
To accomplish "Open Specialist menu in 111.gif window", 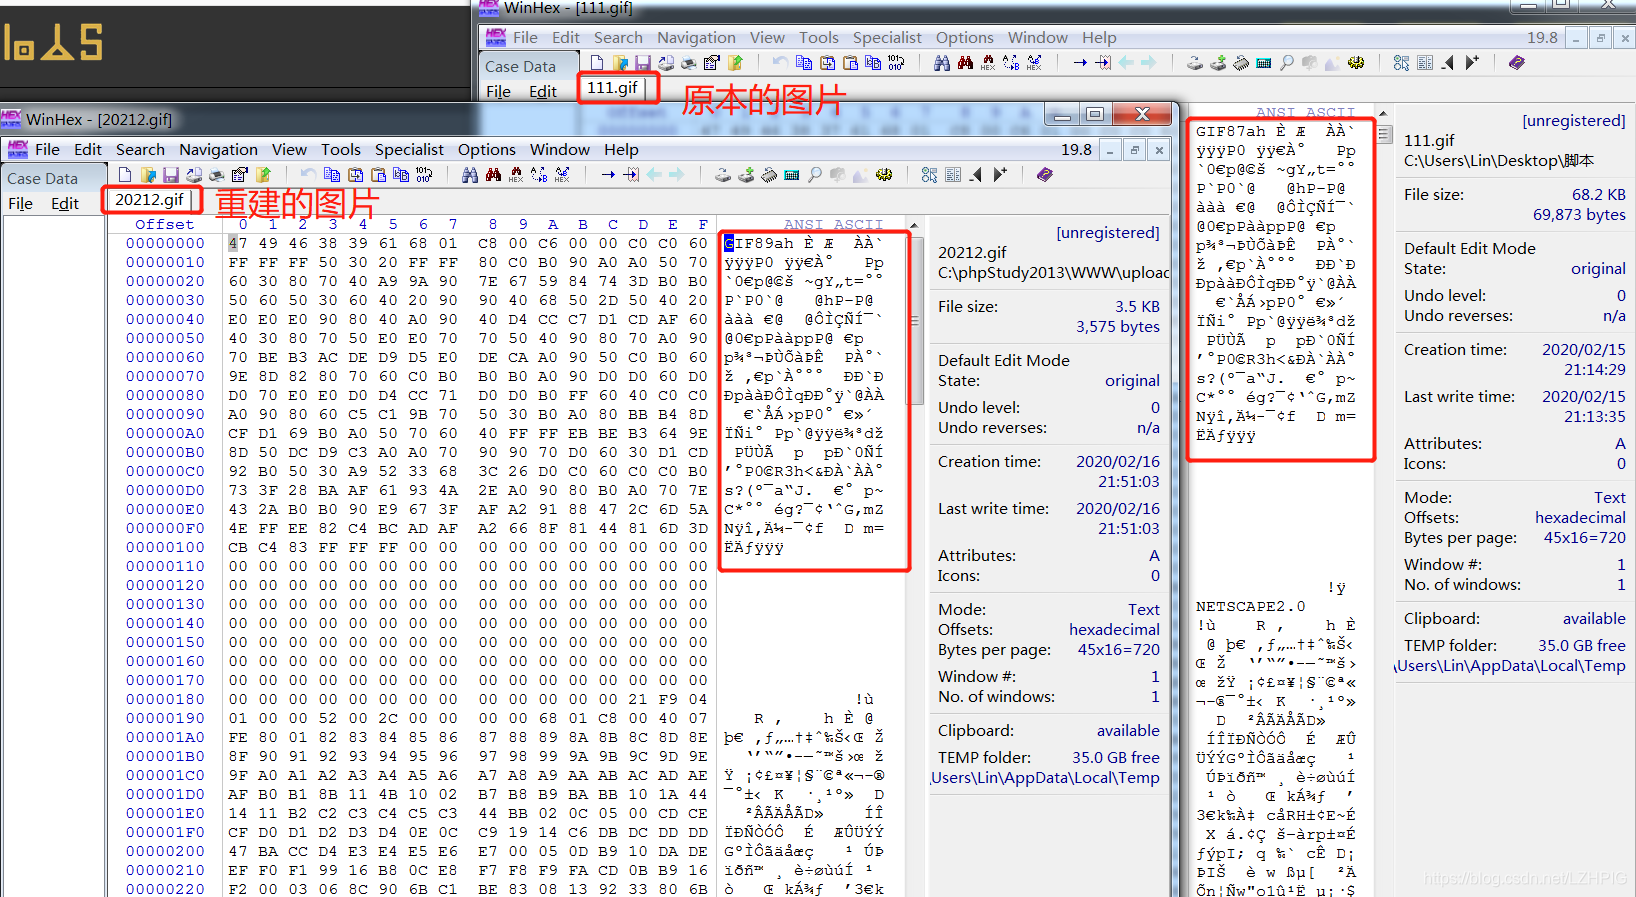I will [887, 38].
